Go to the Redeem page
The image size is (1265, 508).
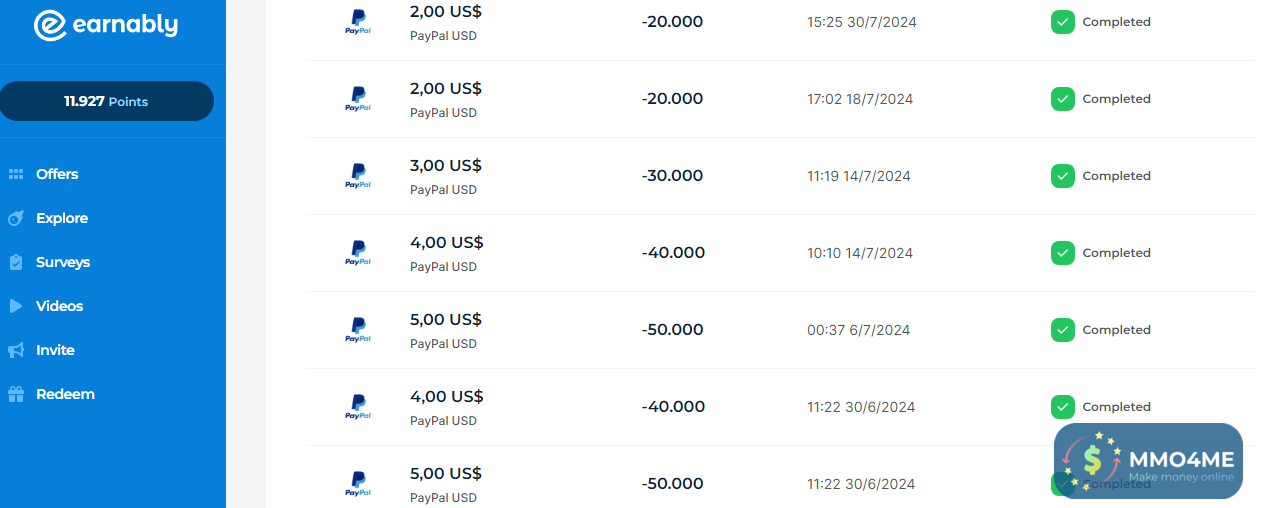(65, 394)
